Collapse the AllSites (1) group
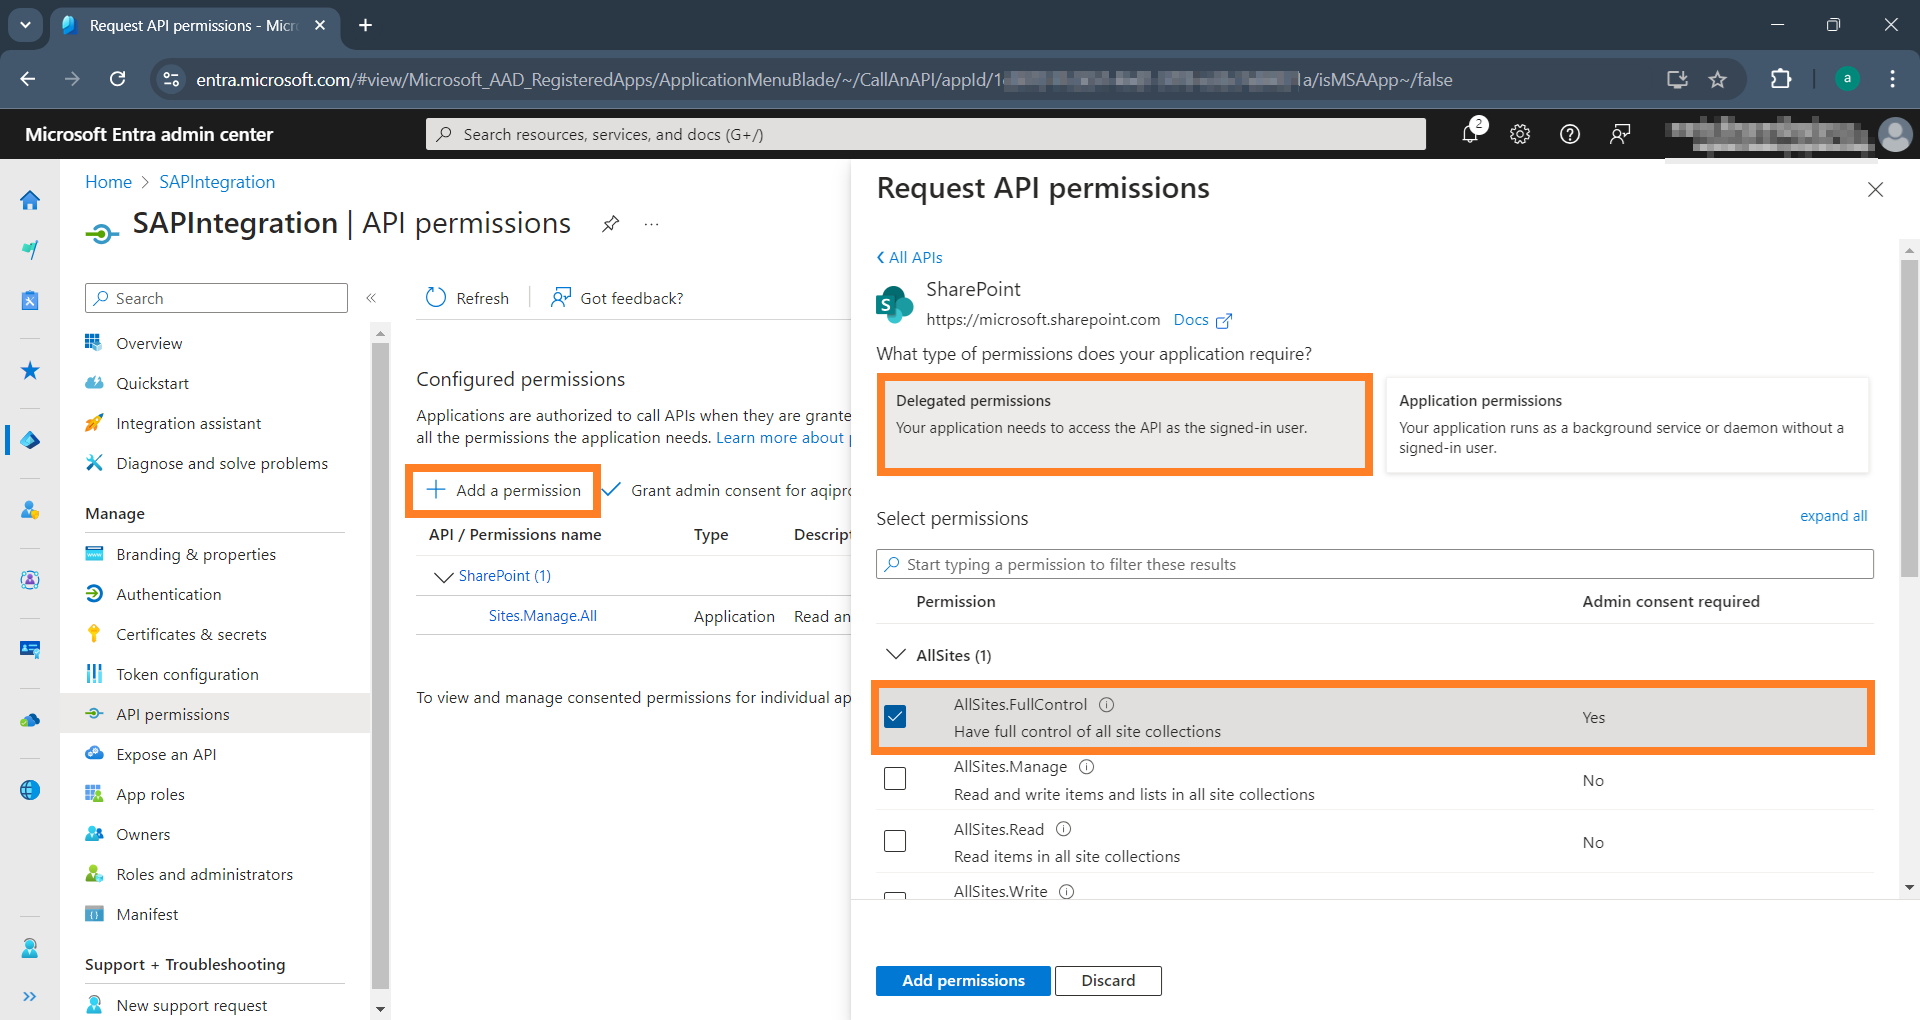 tap(896, 655)
